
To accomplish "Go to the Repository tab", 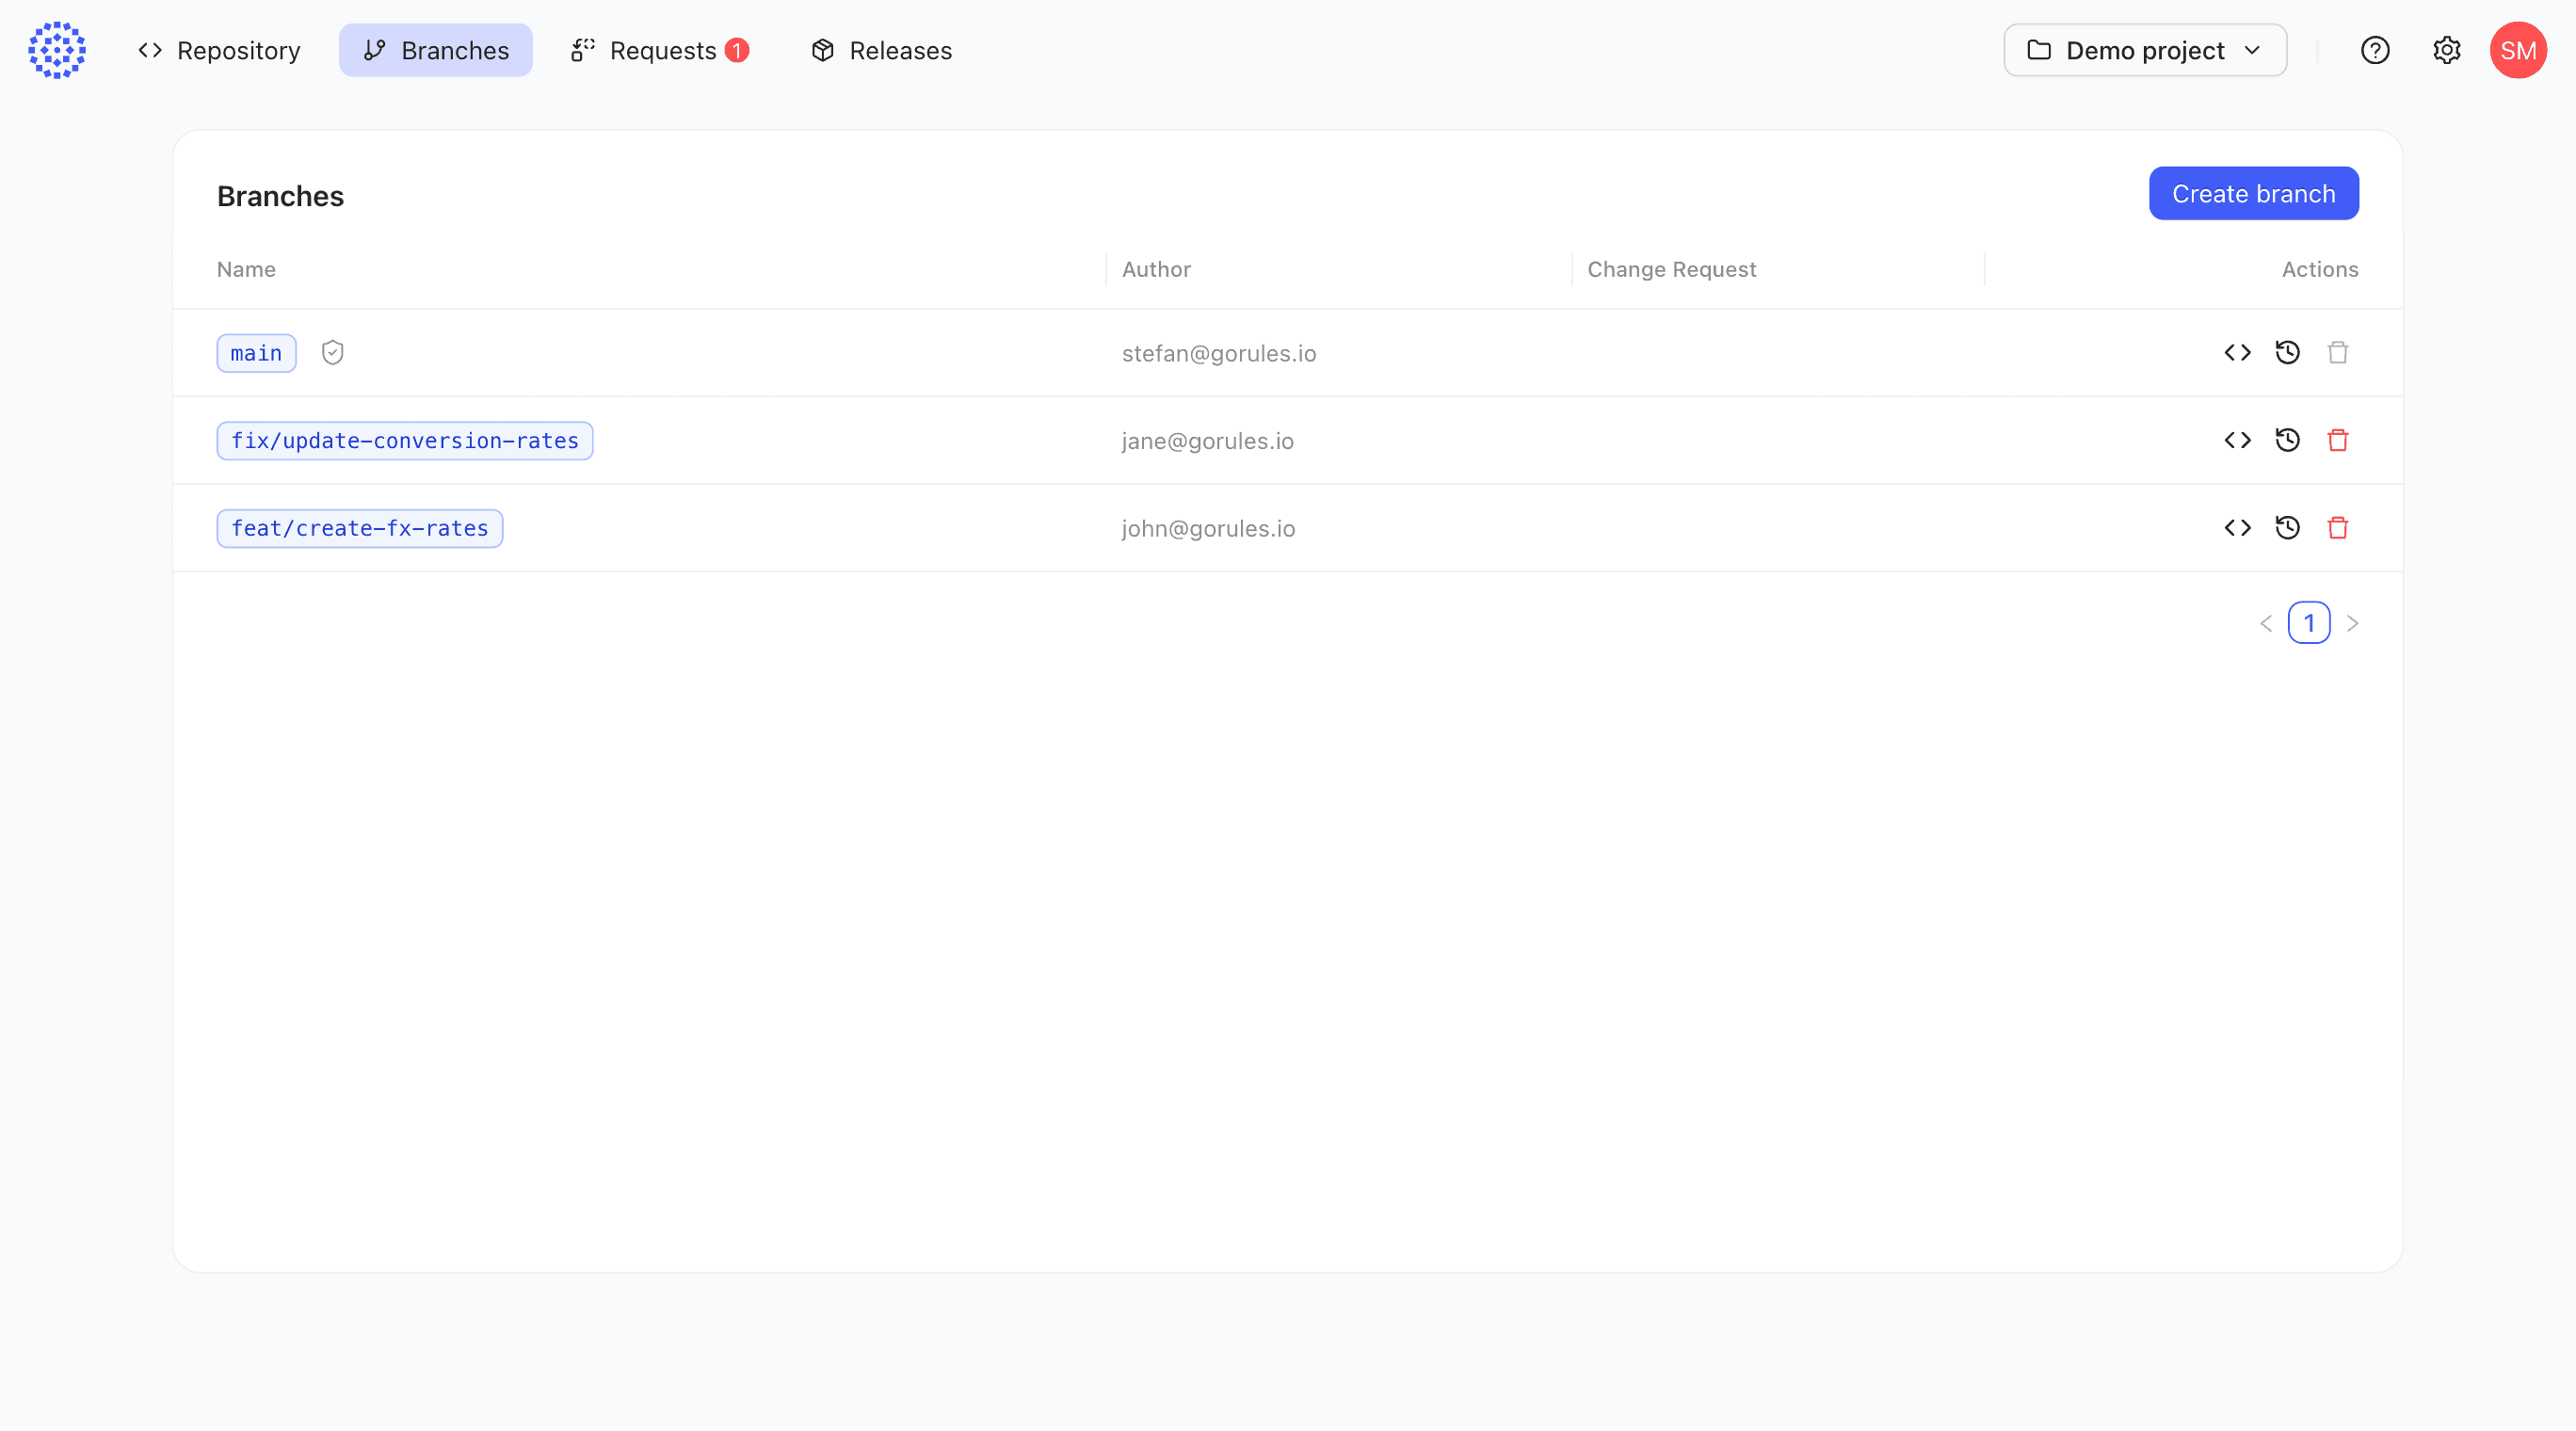I will pos(220,51).
